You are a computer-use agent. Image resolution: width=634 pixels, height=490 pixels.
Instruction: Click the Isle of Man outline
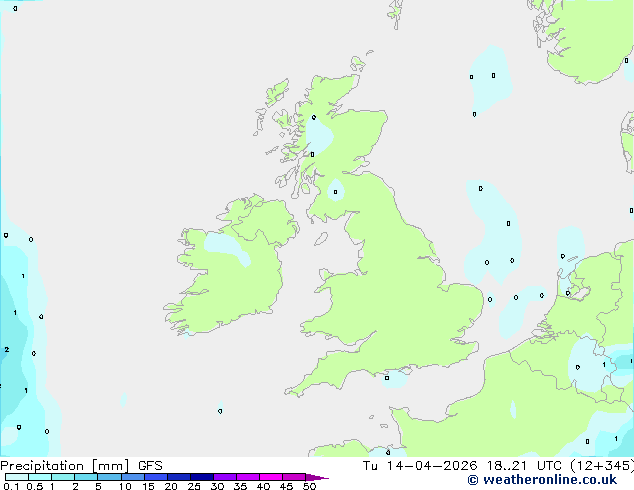(321, 239)
